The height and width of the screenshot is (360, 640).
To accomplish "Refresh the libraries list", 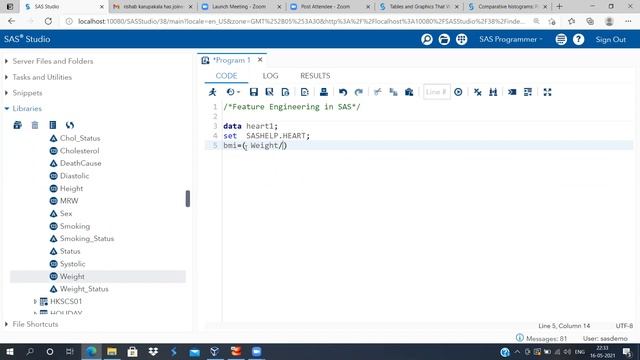I will pyautogui.click(x=70, y=125).
